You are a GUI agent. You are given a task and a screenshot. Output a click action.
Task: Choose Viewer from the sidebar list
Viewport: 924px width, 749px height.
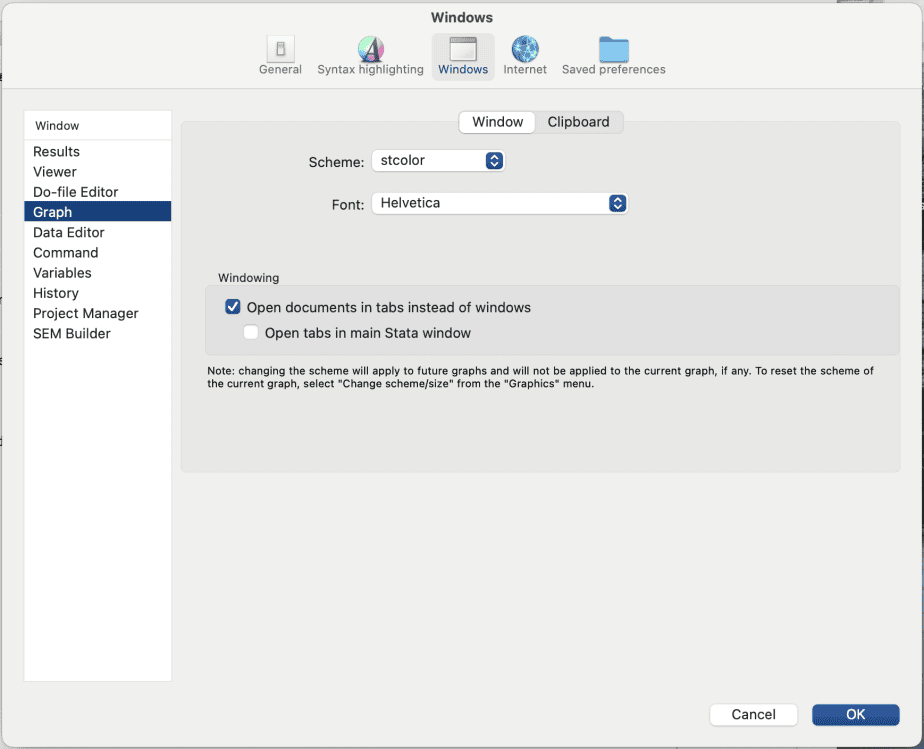(x=55, y=172)
